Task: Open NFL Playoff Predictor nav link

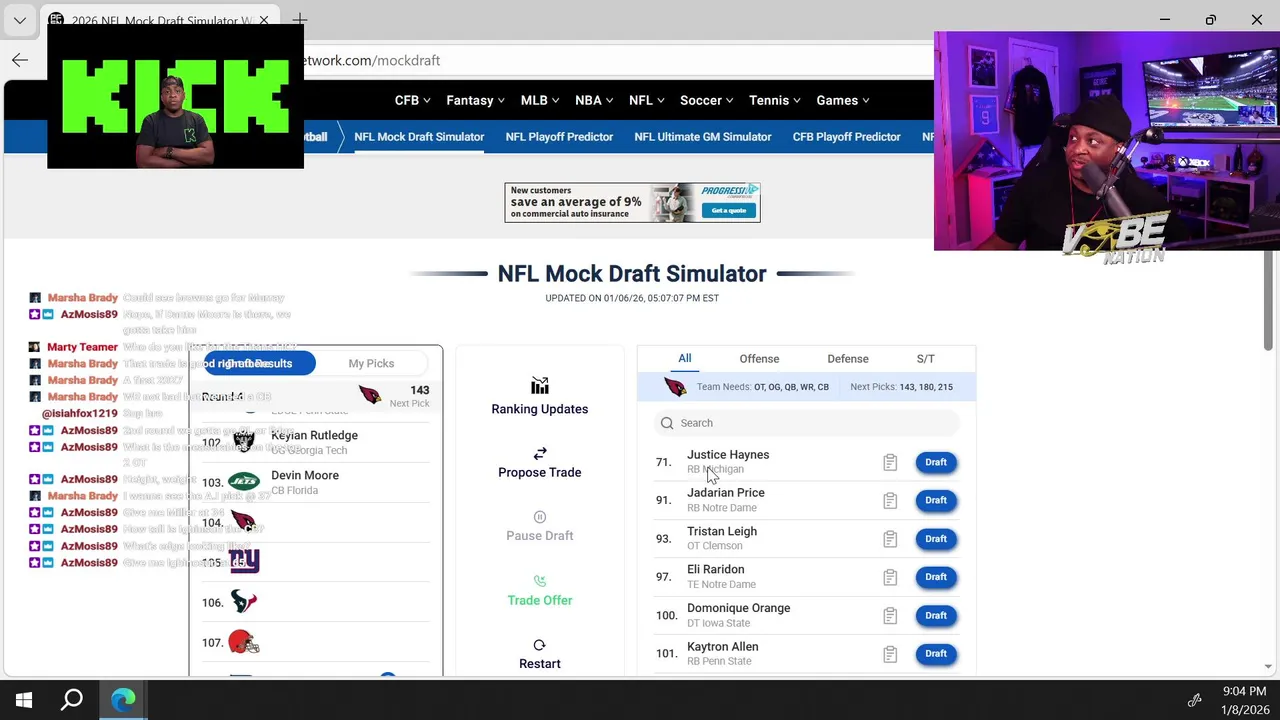Action: pos(559,137)
